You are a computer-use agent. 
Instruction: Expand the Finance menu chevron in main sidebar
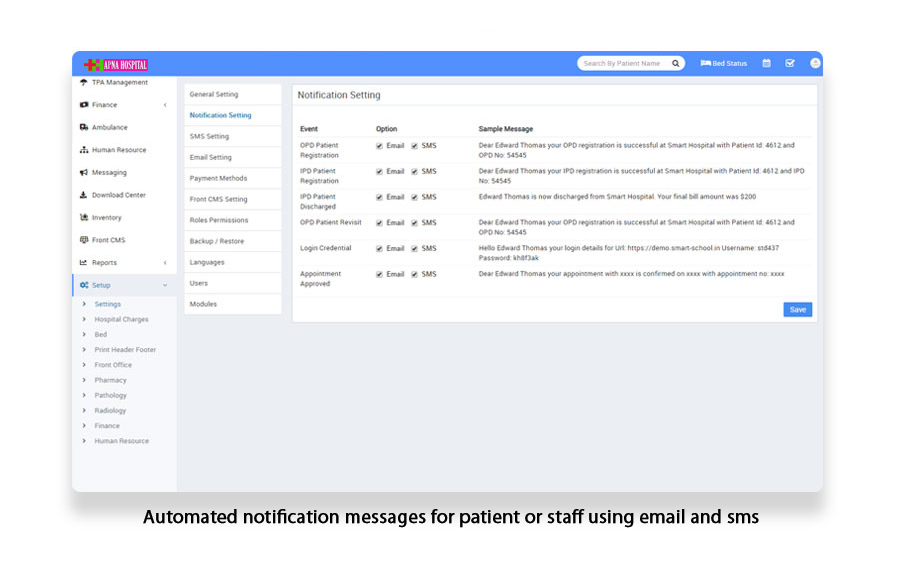tap(165, 105)
